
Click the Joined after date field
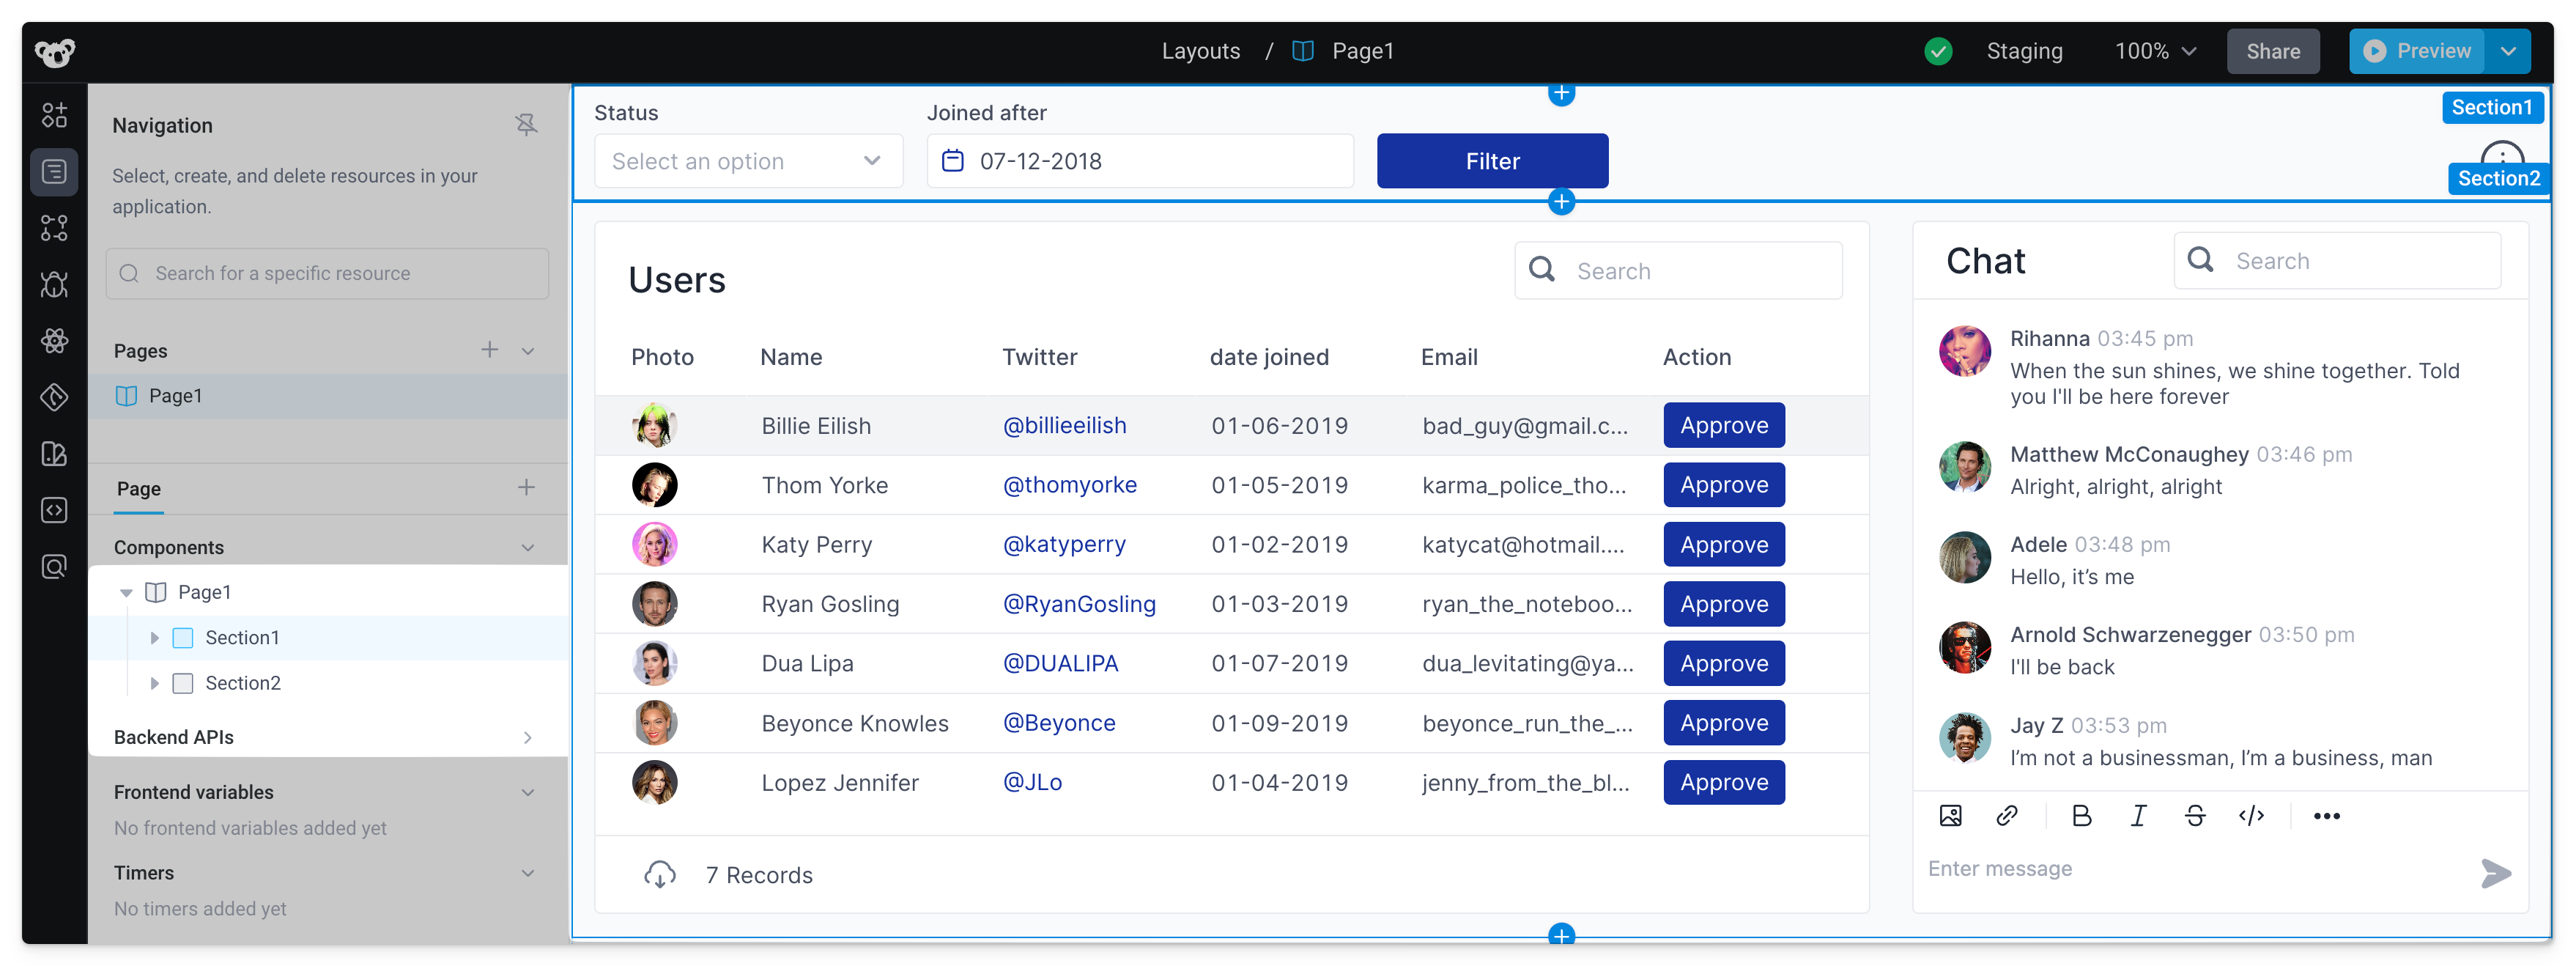[x=1140, y=161]
